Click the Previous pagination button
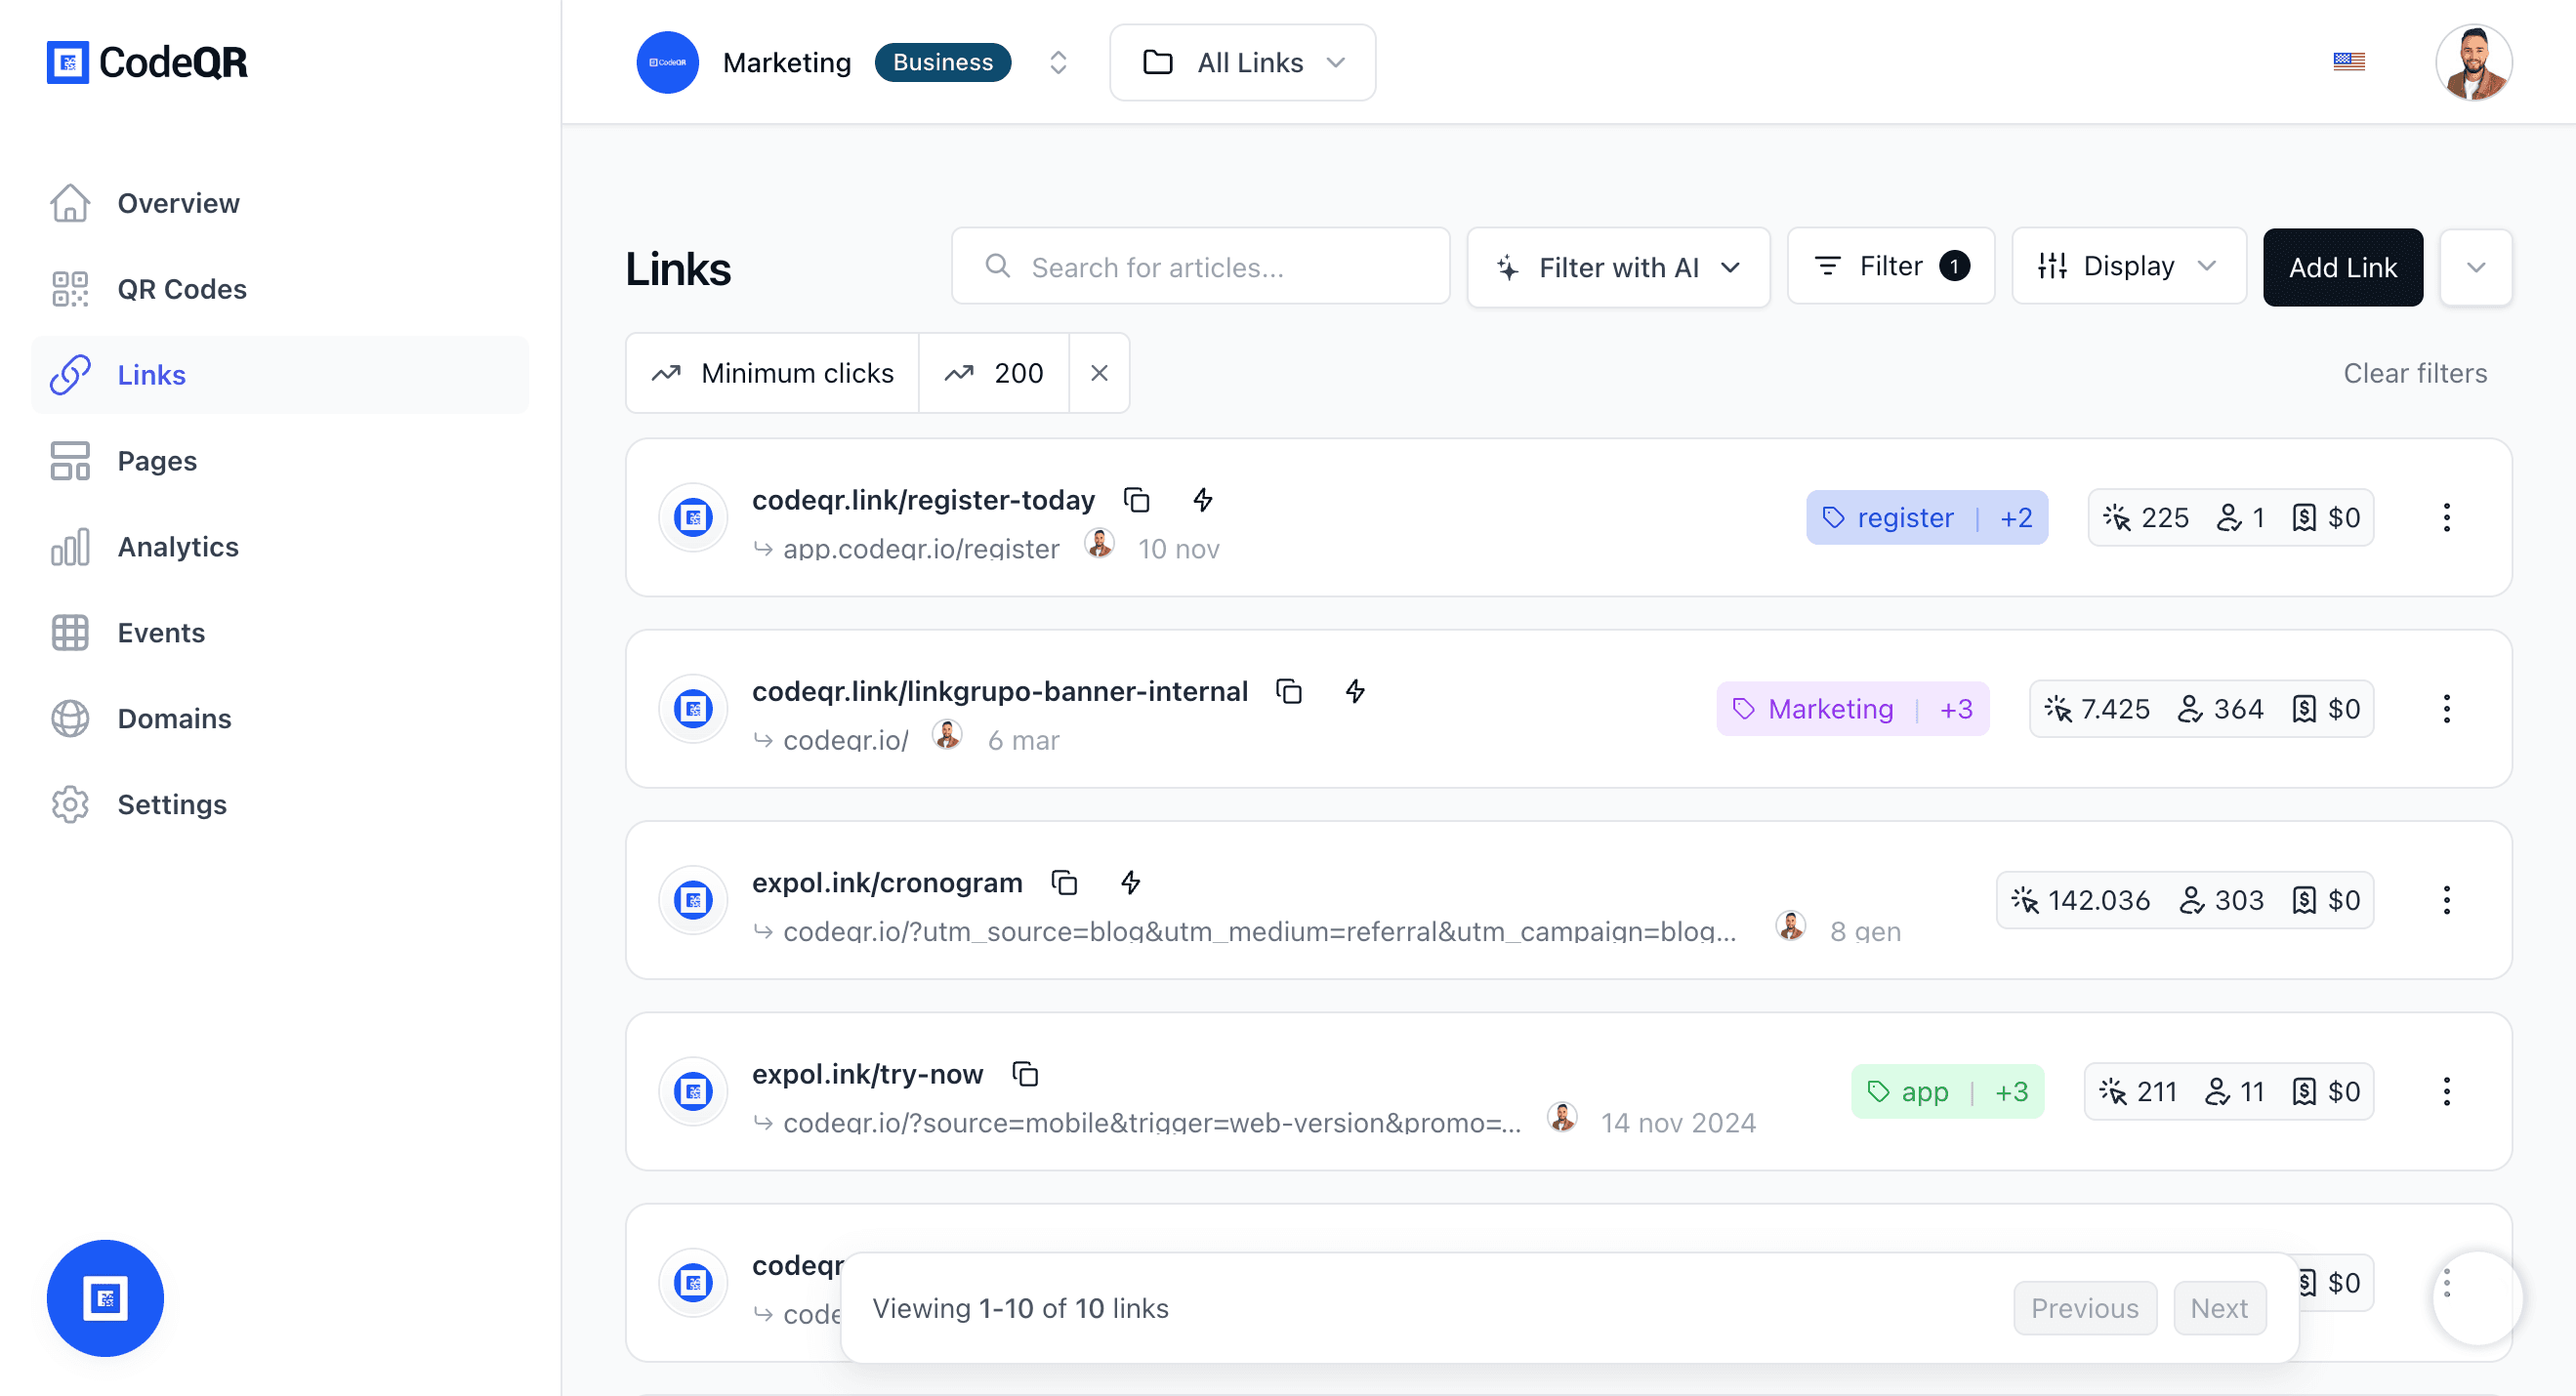Screen dimensions: 2576x1396 tap(2085, 1308)
